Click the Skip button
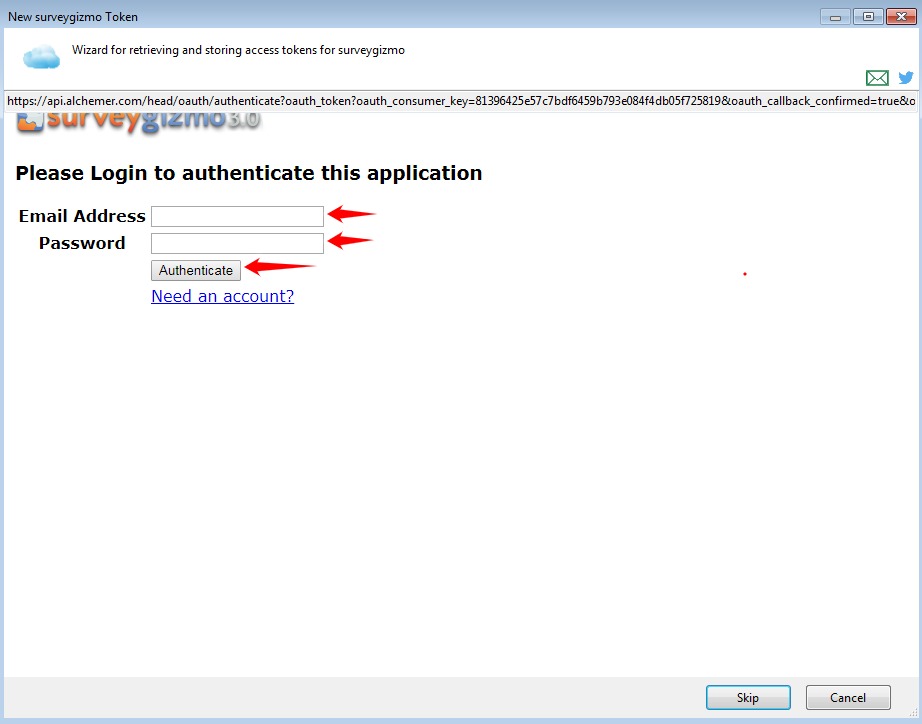The image size is (922, 724). tap(748, 698)
